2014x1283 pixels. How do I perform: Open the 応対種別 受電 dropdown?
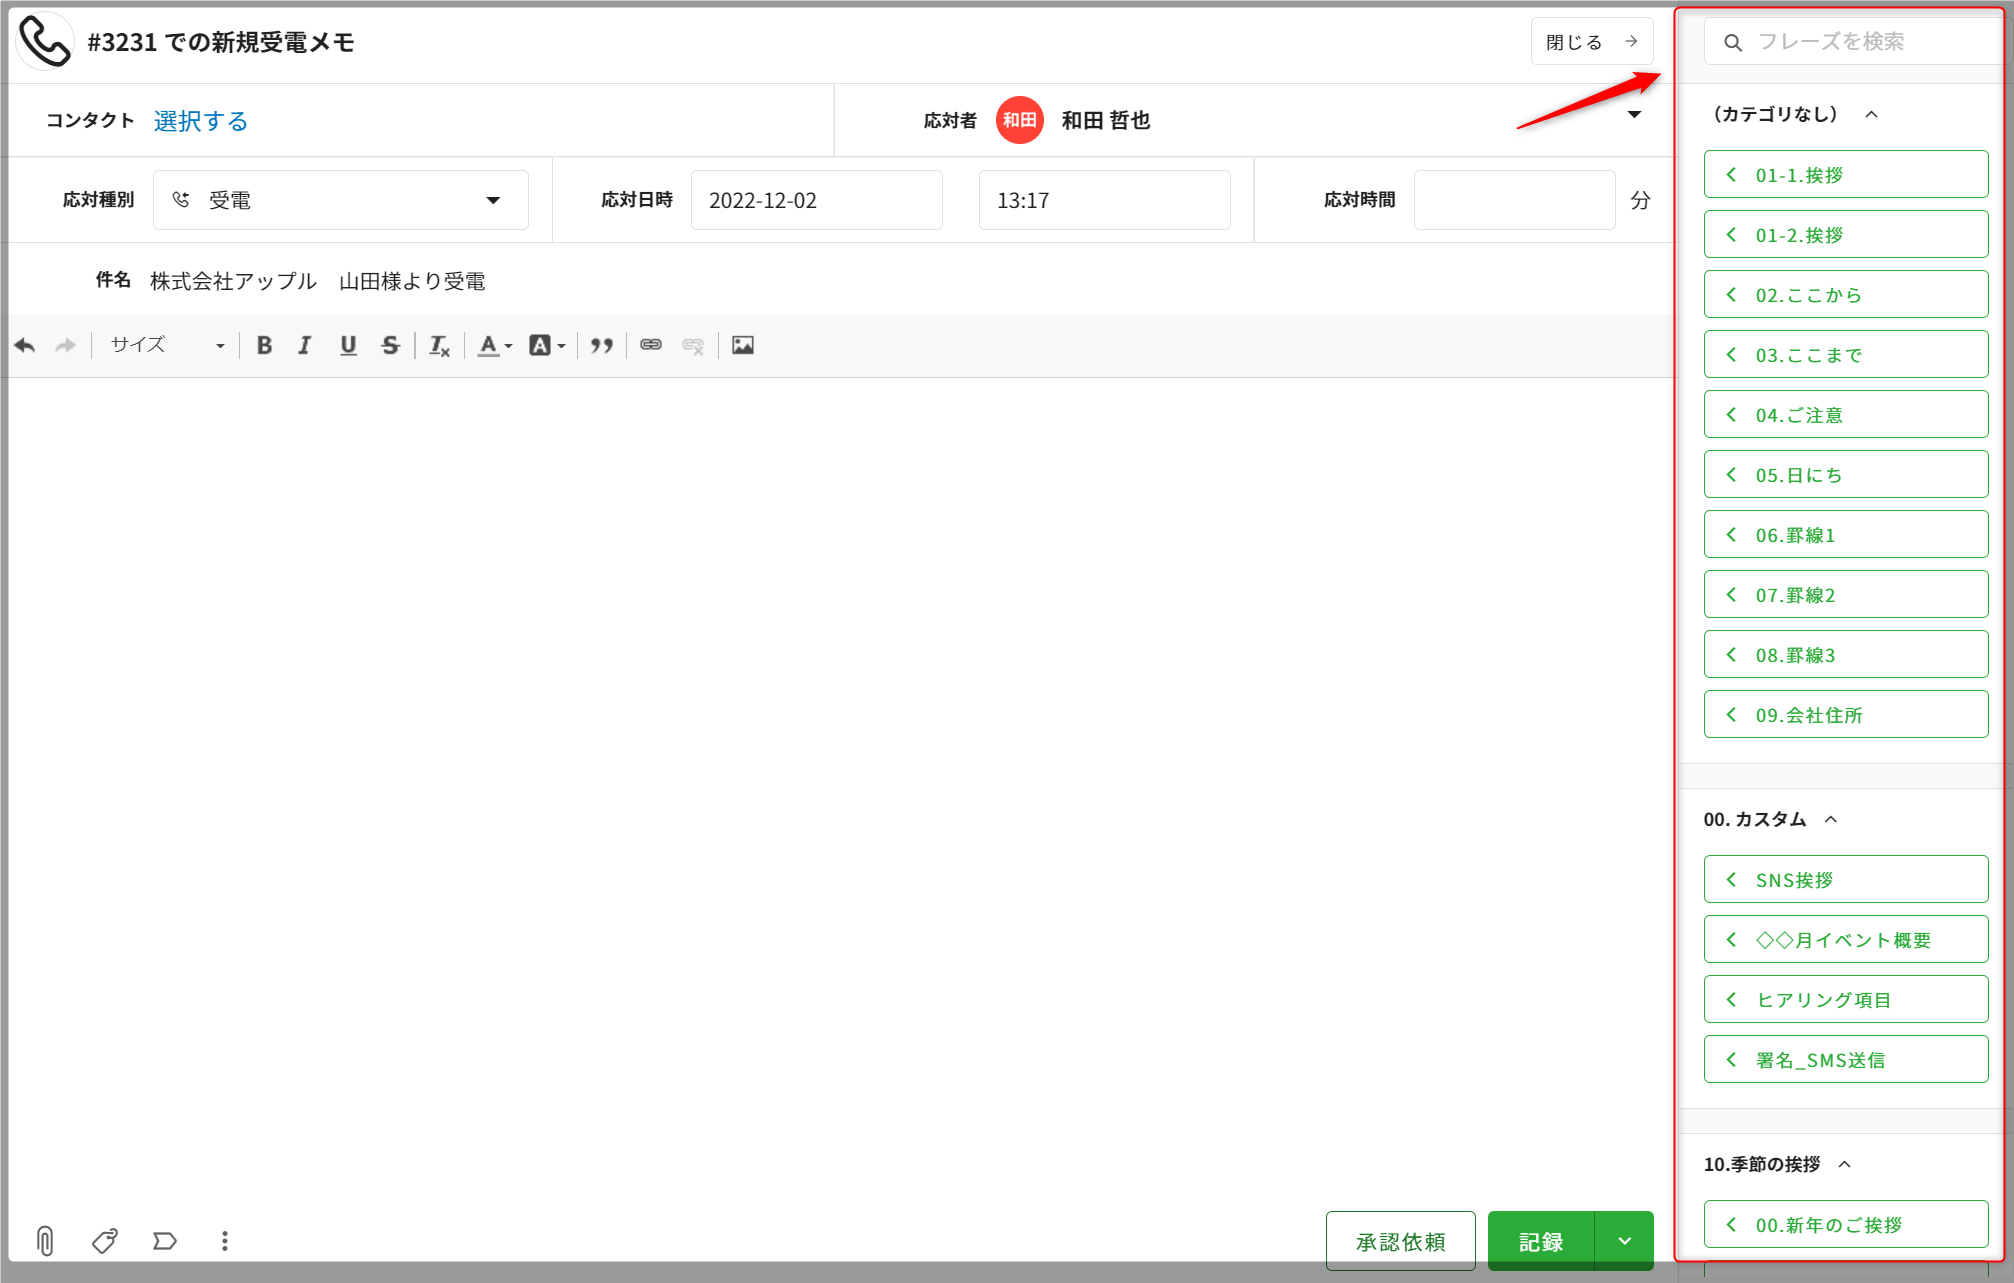340,200
